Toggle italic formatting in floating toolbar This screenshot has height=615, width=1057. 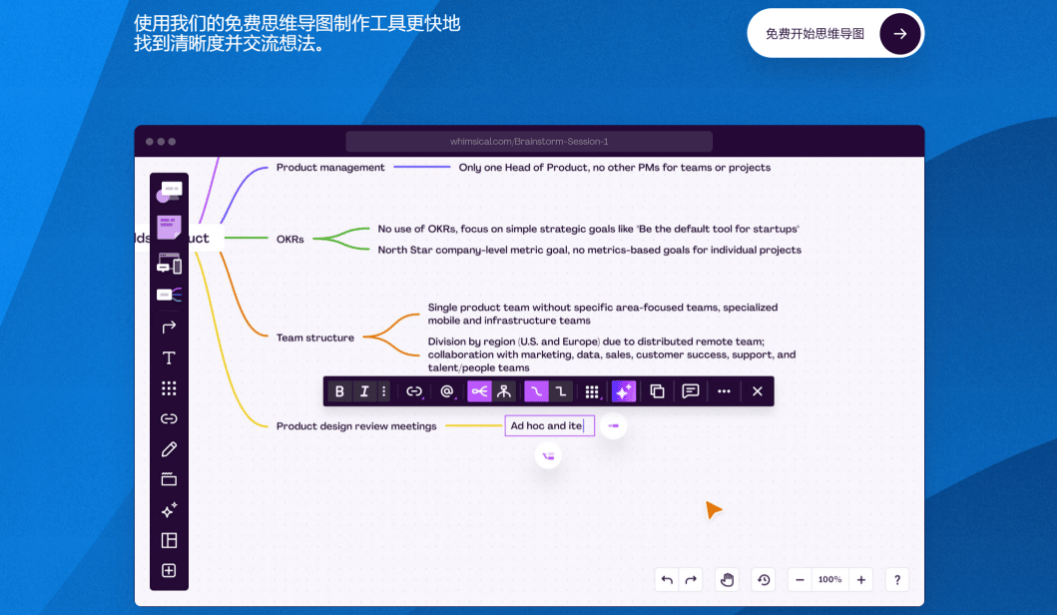click(364, 392)
